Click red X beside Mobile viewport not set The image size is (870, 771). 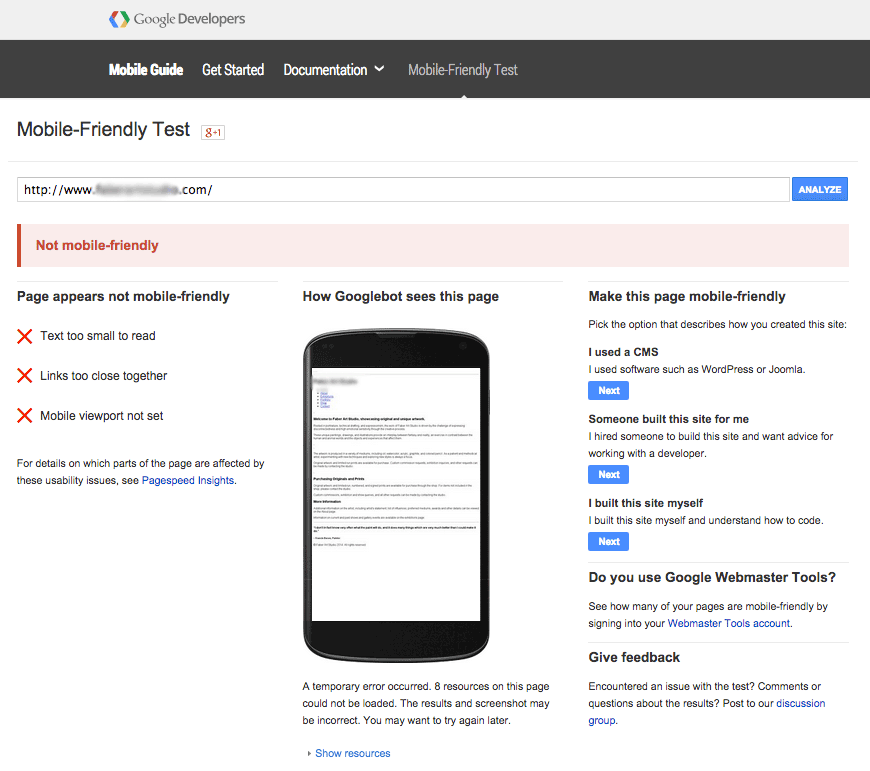[24, 416]
